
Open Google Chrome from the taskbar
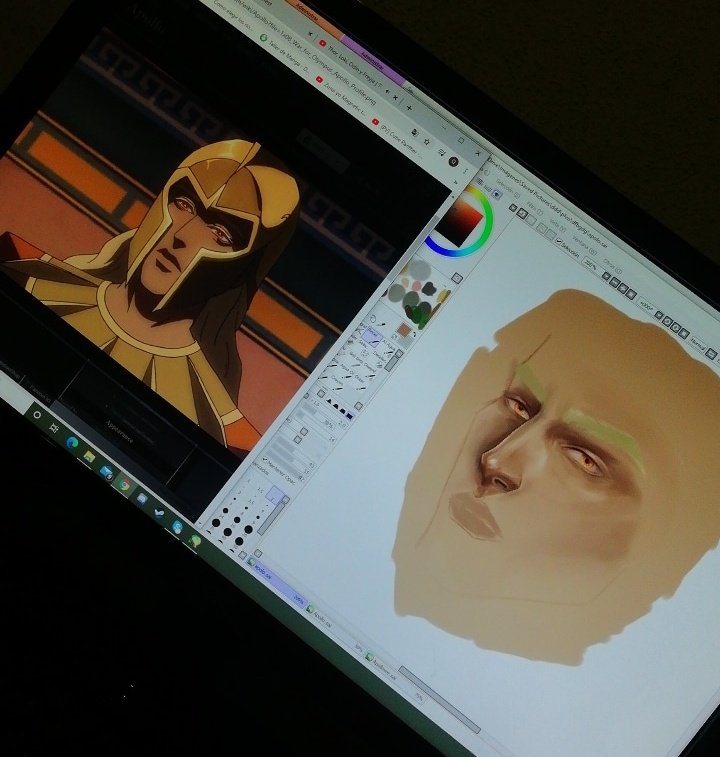(x=125, y=485)
